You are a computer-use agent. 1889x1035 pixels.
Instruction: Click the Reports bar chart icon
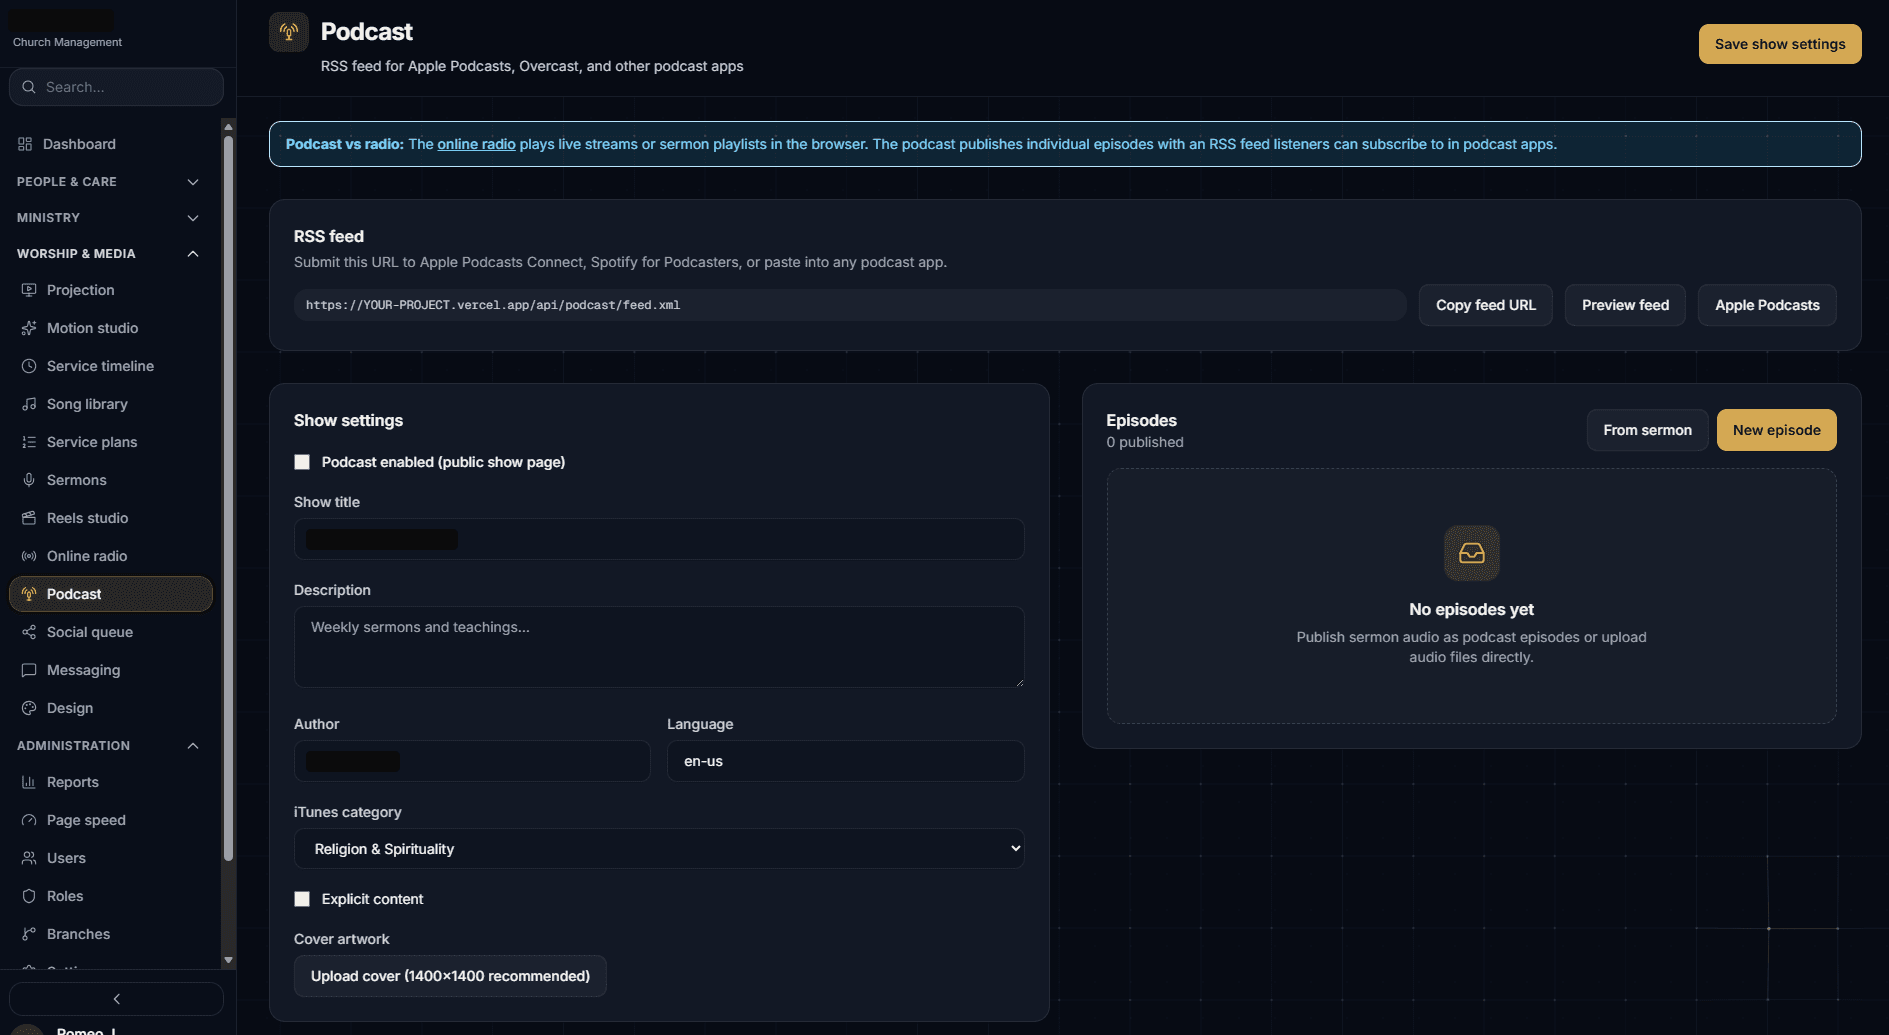(x=29, y=782)
